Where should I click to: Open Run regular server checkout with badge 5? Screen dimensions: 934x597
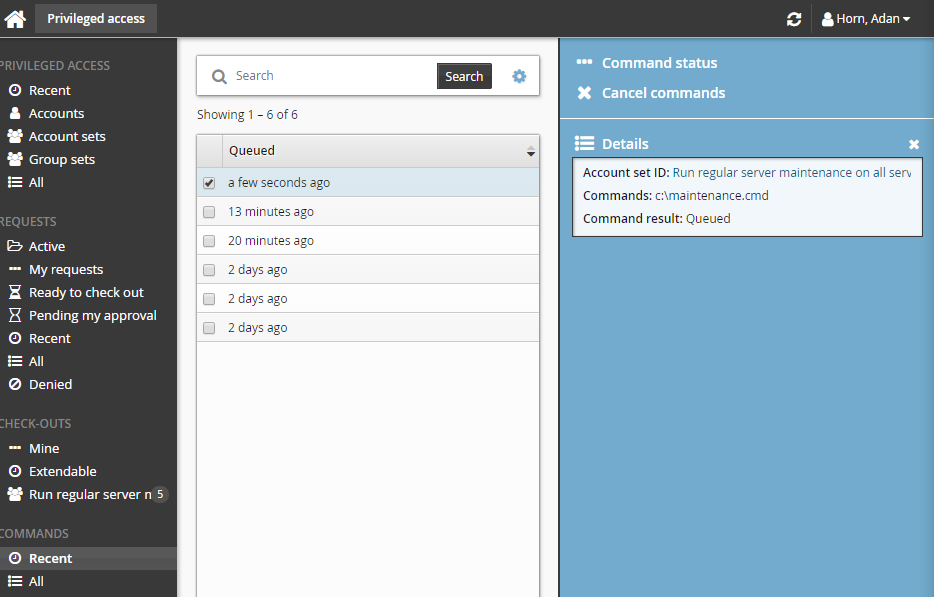pos(88,494)
